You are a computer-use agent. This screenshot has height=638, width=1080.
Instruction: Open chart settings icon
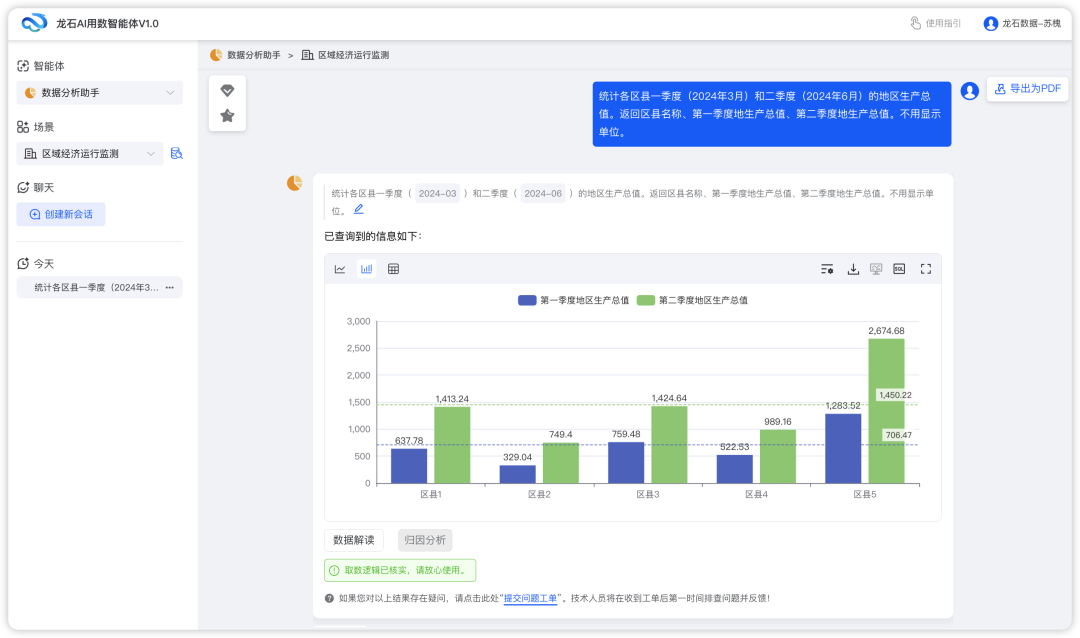tap(827, 269)
